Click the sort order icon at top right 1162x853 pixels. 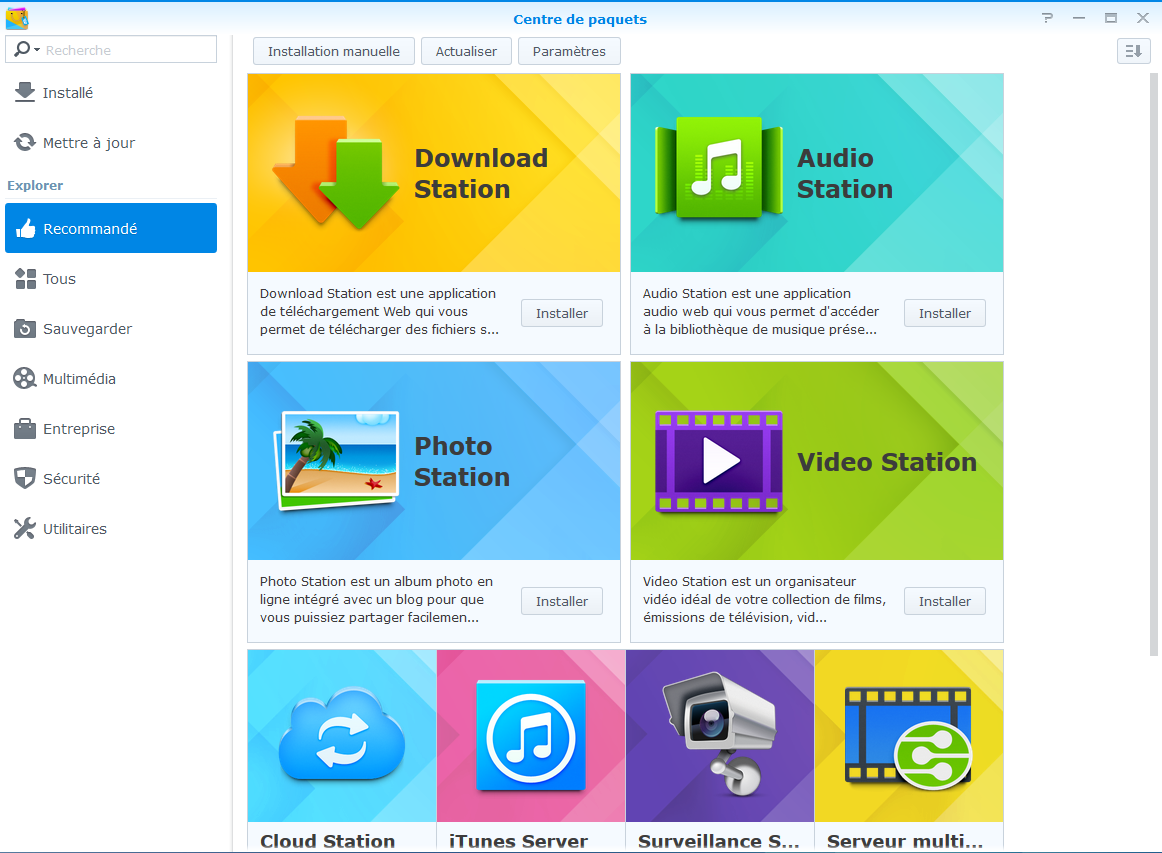[x=1133, y=51]
